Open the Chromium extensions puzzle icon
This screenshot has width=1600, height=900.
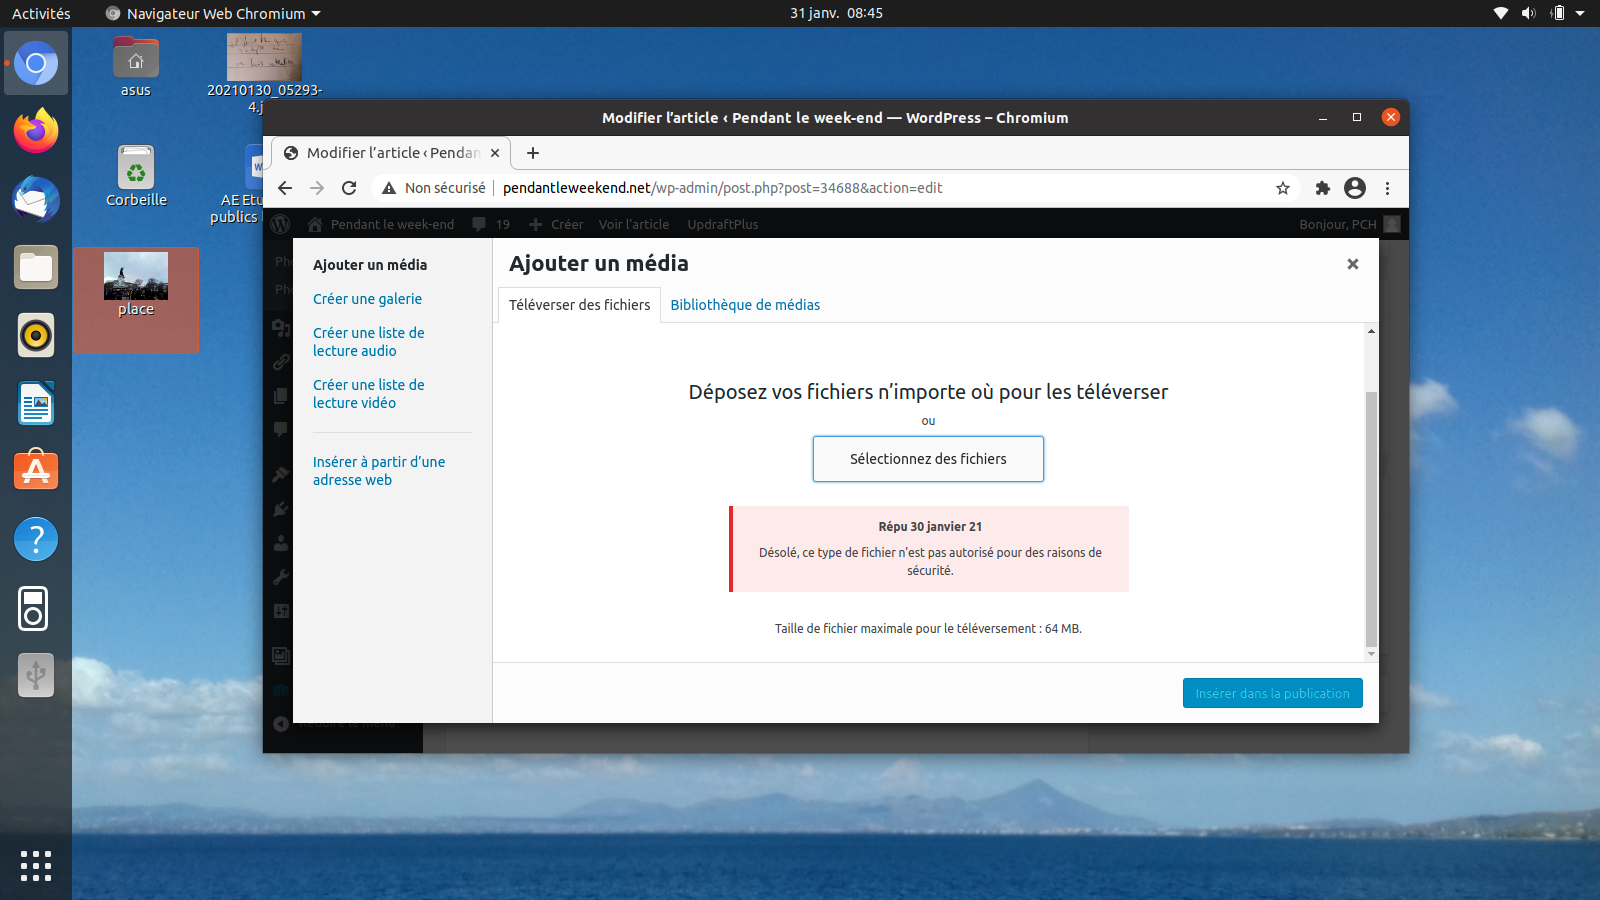coord(1322,188)
